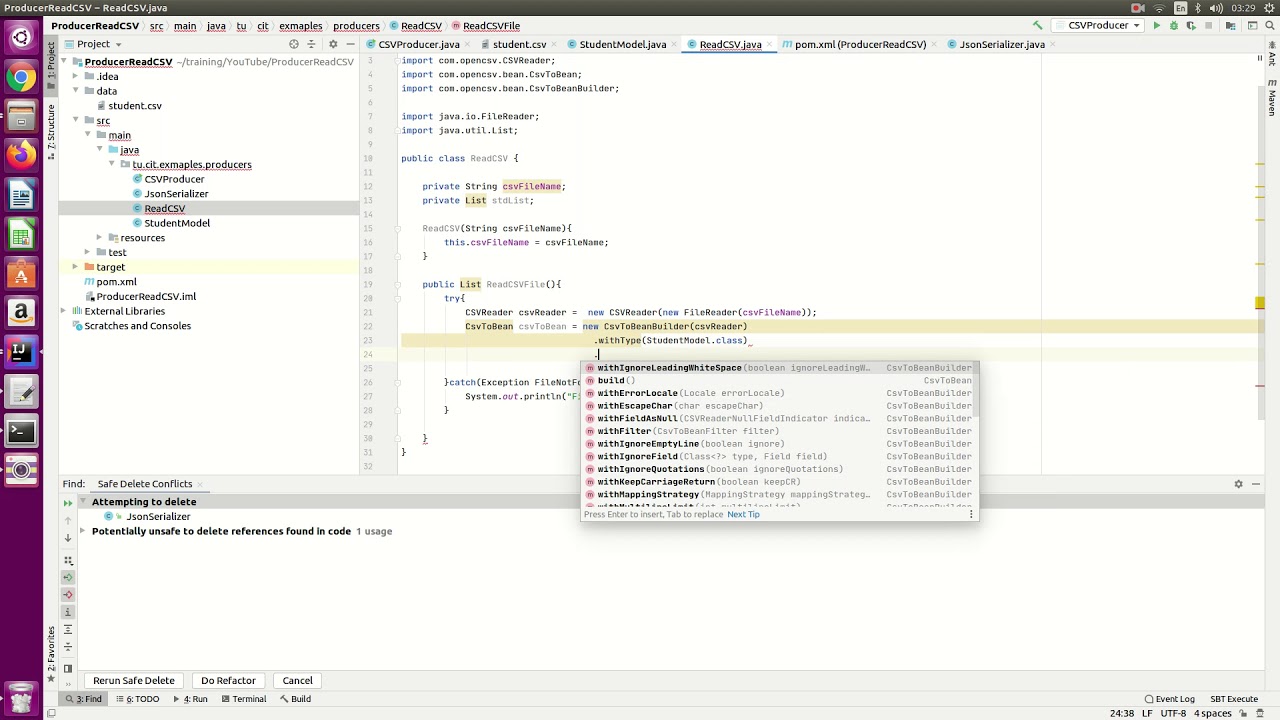Switch to the CSVProducer.java tab
The height and width of the screenshot is (720, 1280).
click(x=418, y=44)
